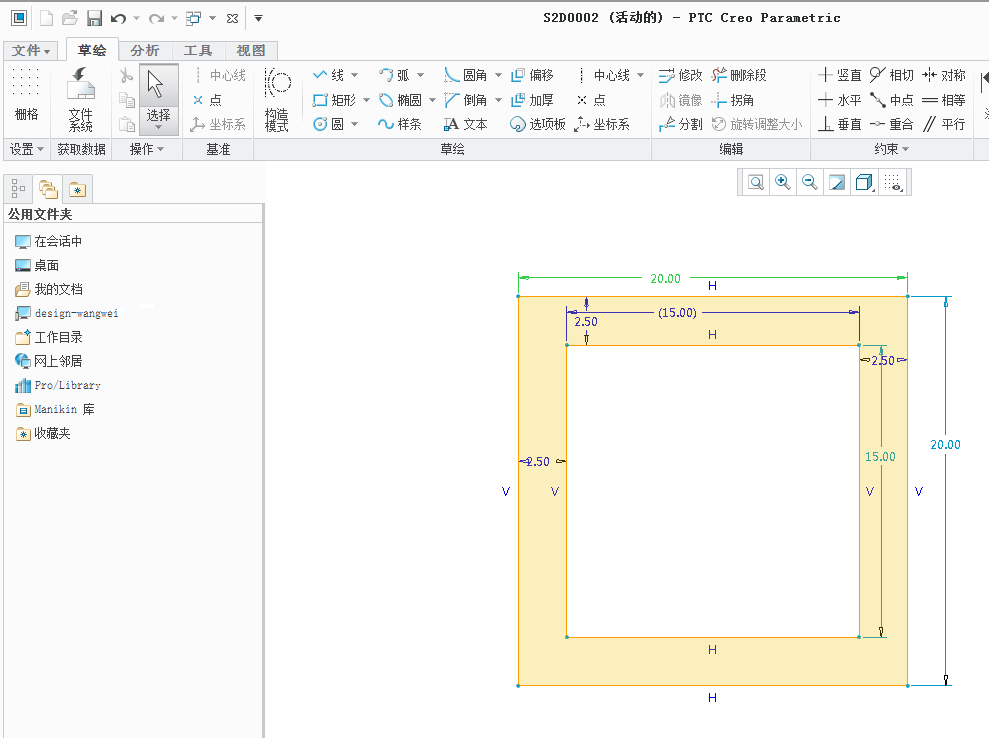Expand the 圆角 (Fillet) dropdown arrow
989x738 pixels.
[498, 75]
